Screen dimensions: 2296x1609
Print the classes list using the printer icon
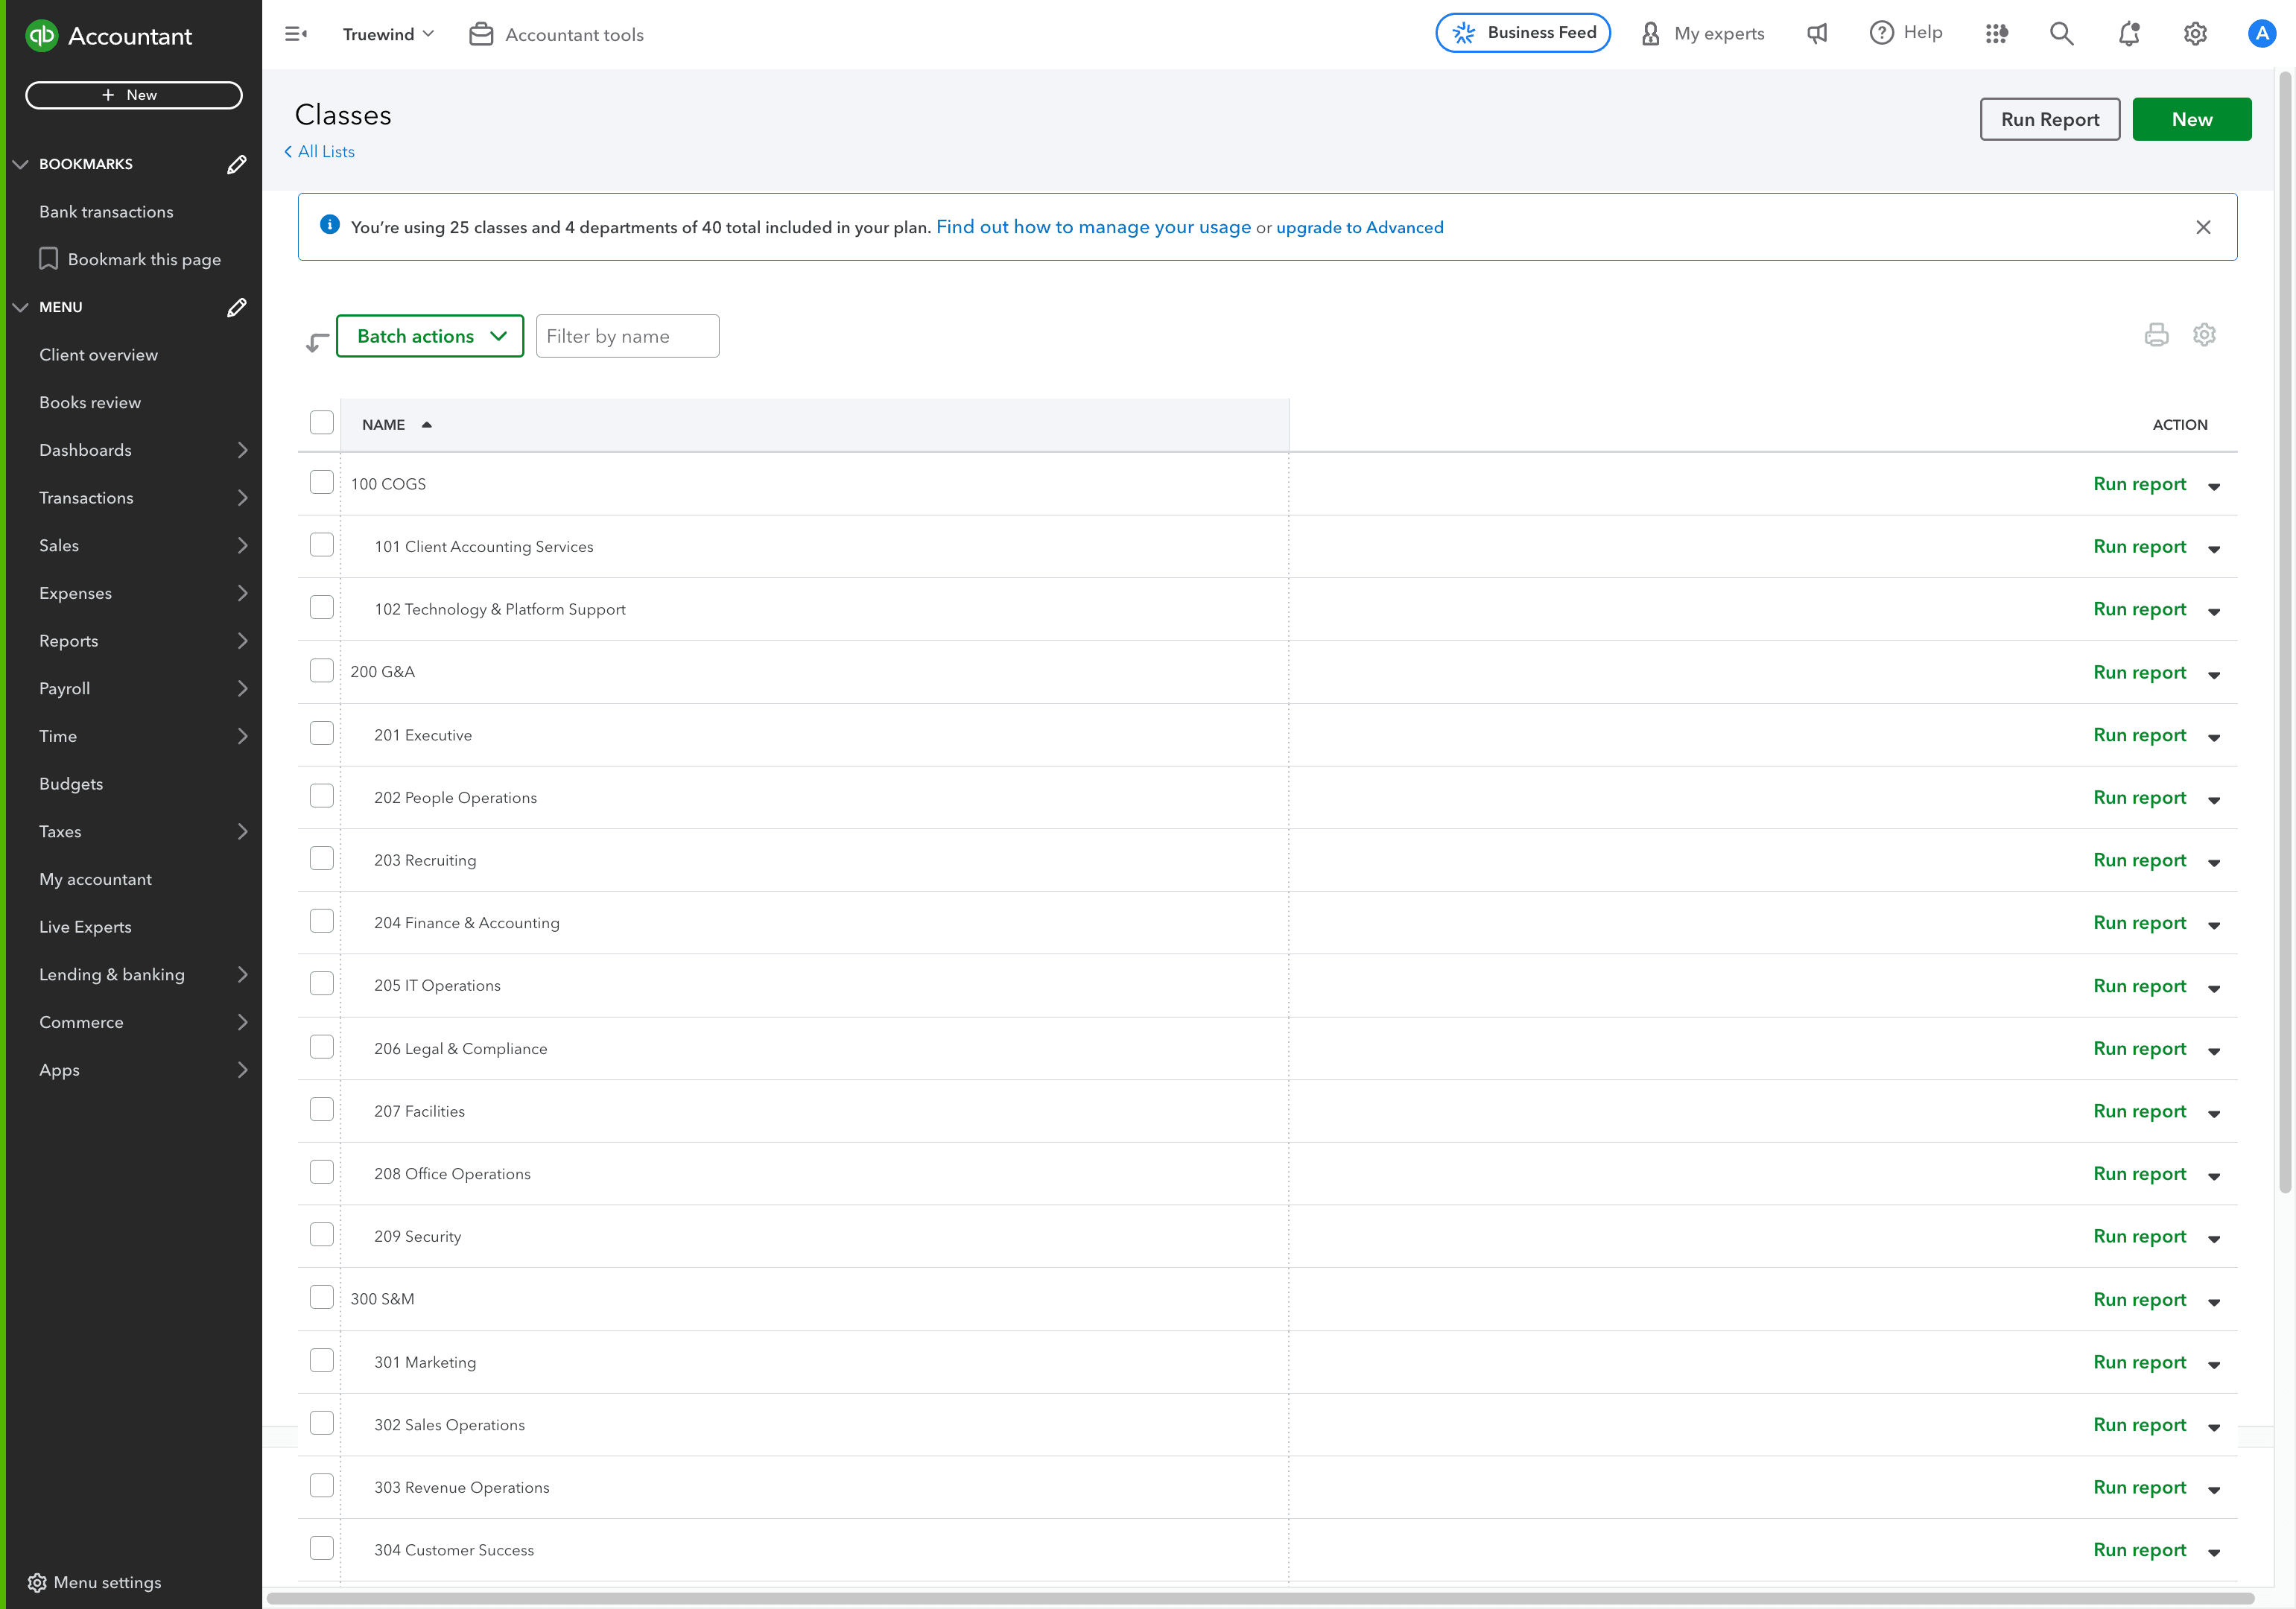pyautogui.click(x=2156, y=335)
